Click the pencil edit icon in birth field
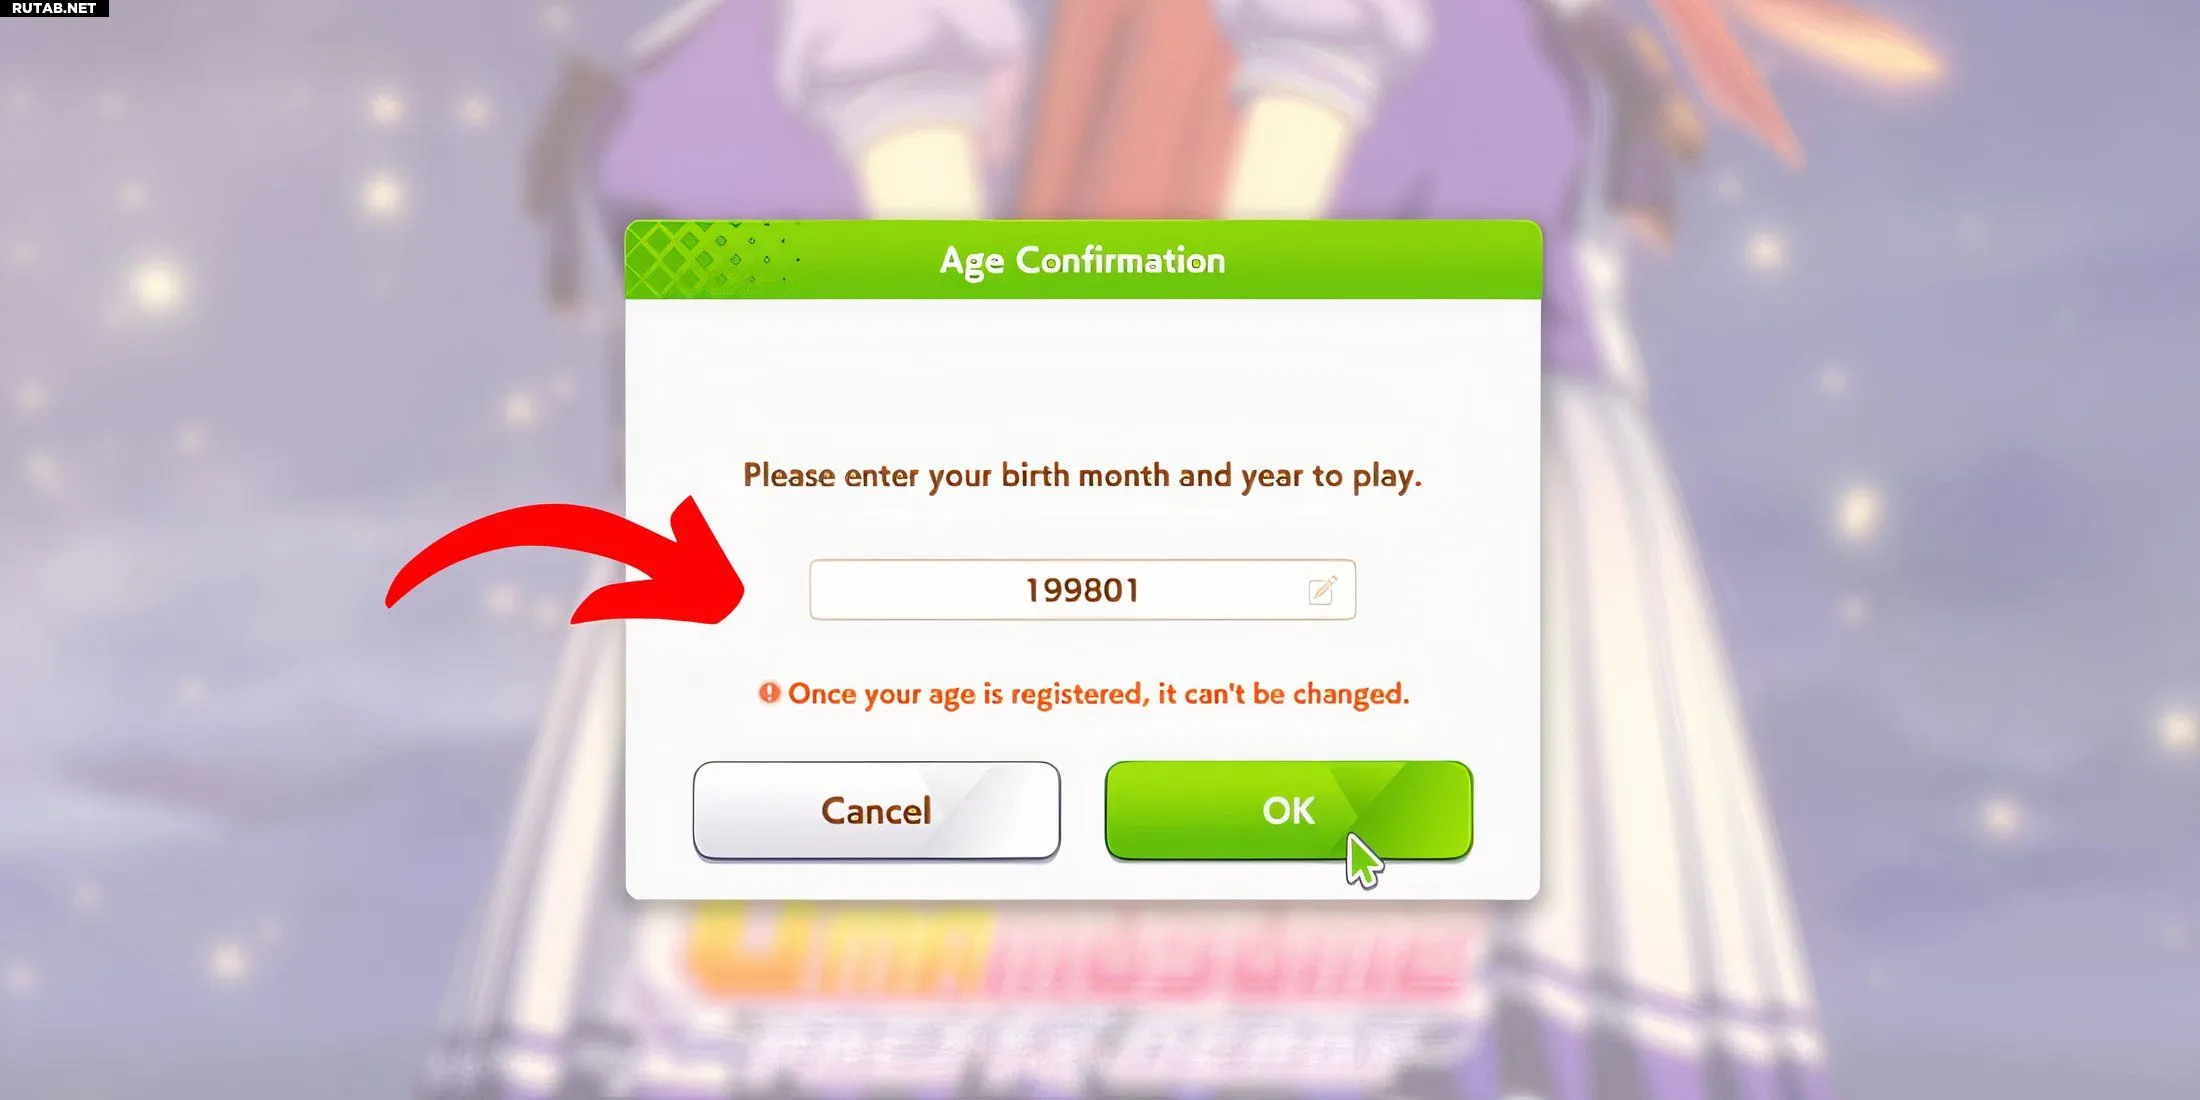Viewport: 2200px width, 1100px height. pyautogui.click(x=1322, y=590)
